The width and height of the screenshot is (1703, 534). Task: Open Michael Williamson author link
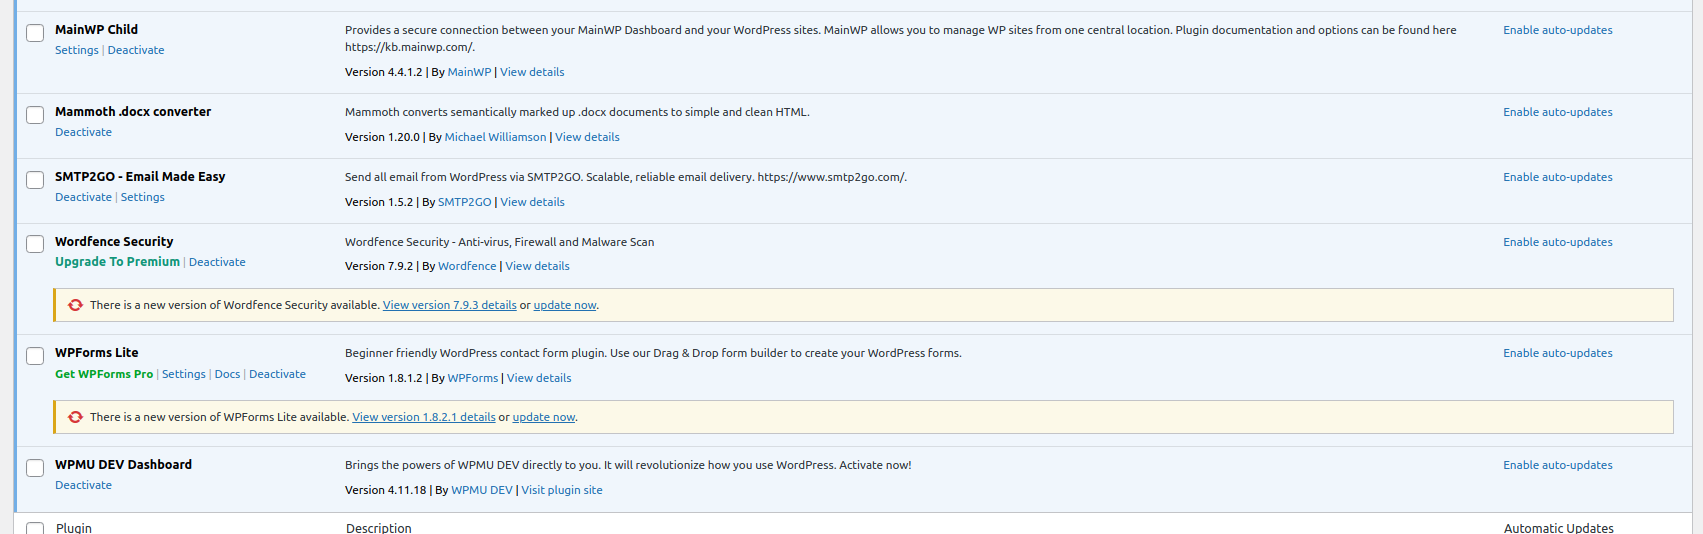[495, 137]
